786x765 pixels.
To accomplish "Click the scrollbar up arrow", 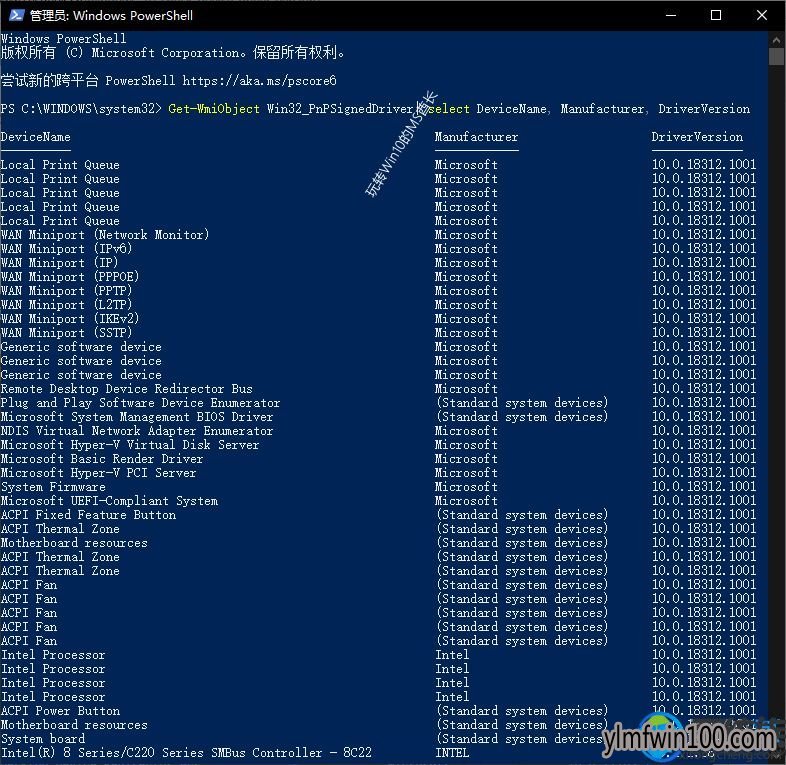I will pyautogui.click(x=776, y=39).
